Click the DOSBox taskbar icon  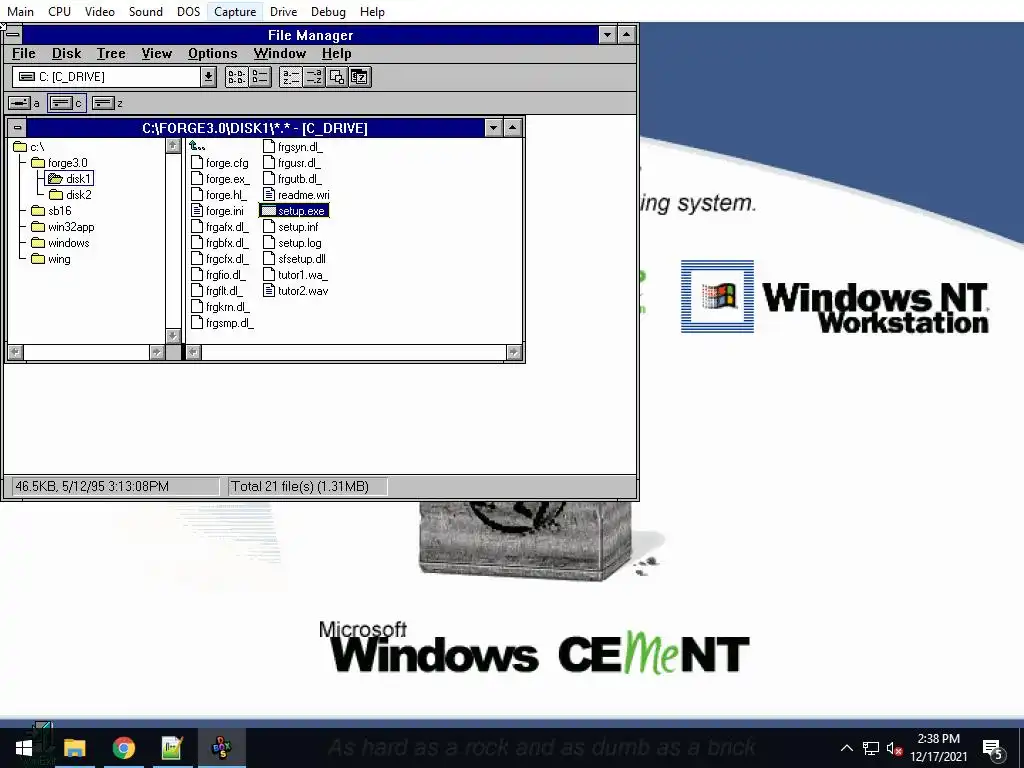click(222, 748)
